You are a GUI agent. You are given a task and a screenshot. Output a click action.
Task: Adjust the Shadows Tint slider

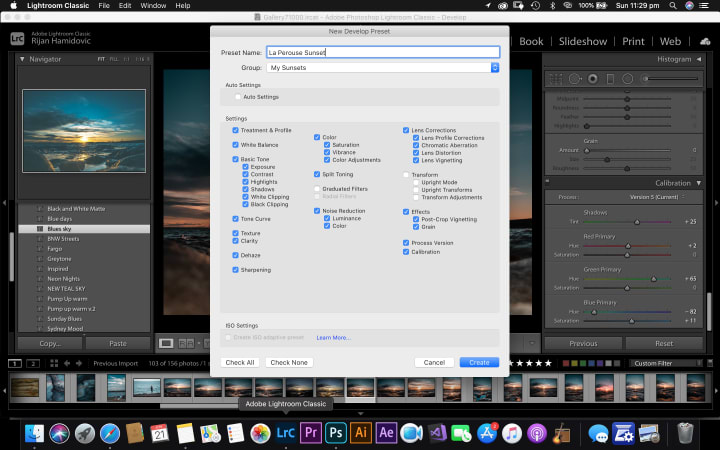(637, 222)
